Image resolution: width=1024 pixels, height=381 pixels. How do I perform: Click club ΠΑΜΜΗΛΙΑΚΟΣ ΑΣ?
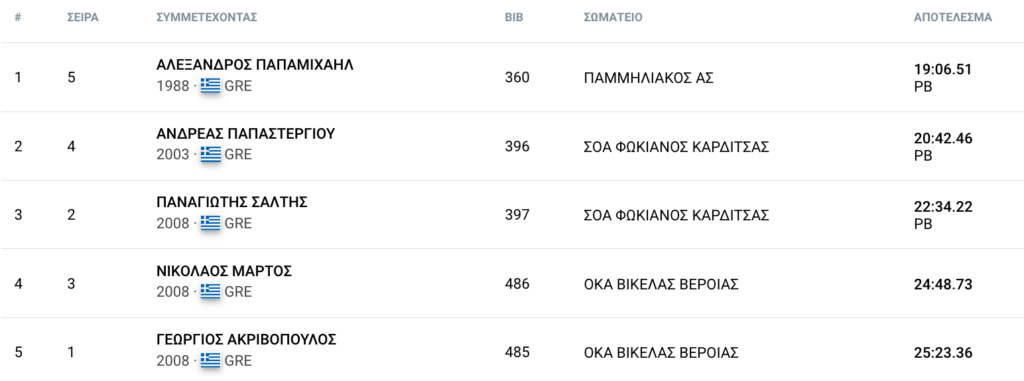(x=648, y=78)
